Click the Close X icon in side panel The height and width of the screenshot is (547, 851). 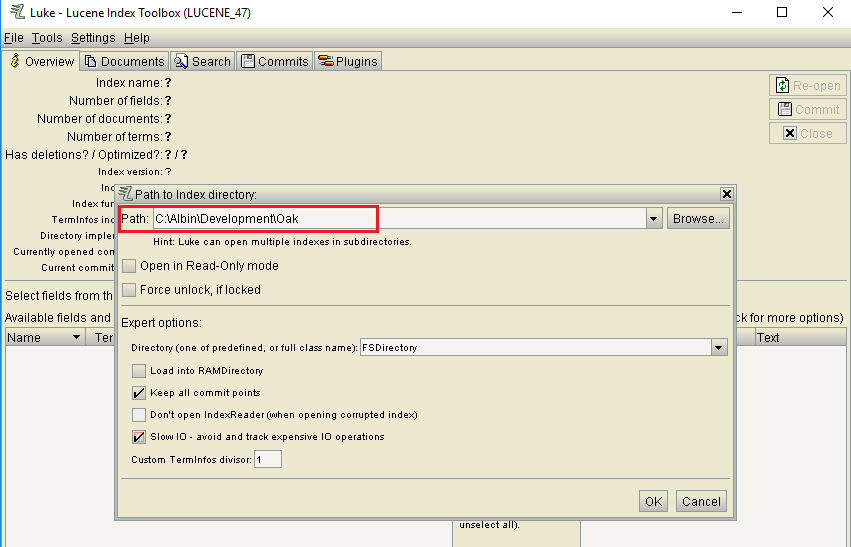[x=790, y=133]
